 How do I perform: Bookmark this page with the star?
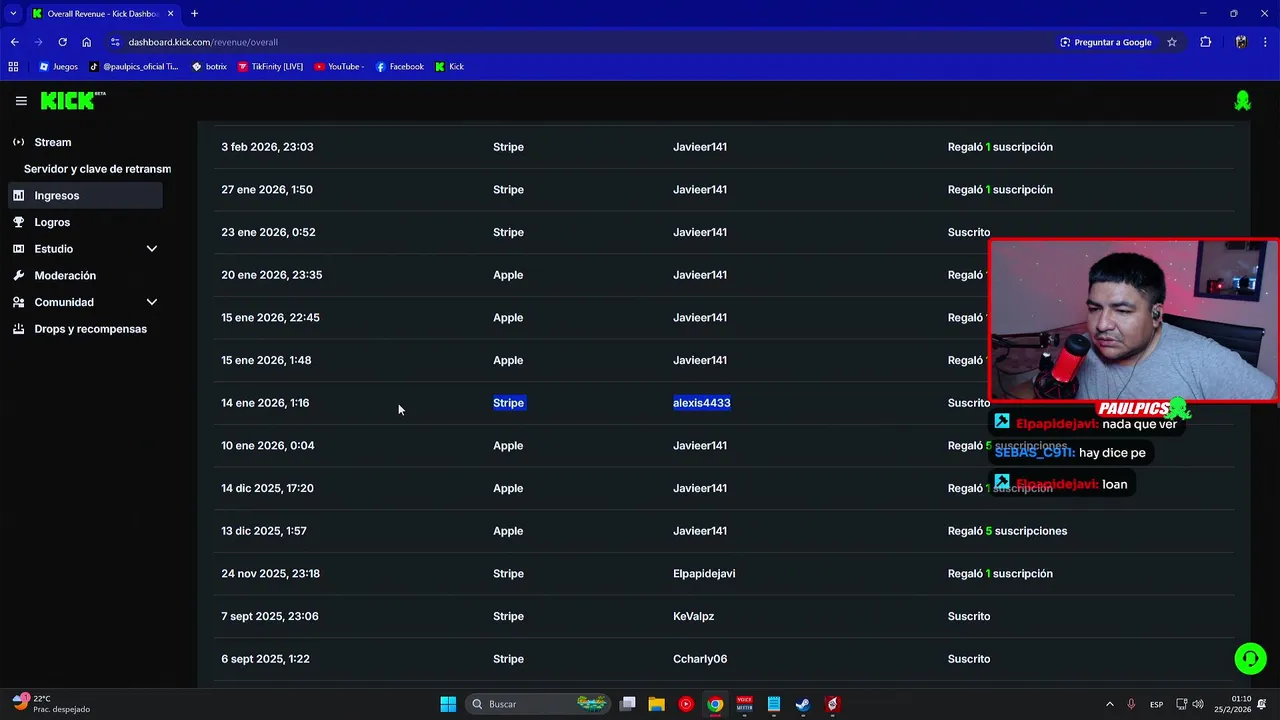pos(1172,42)
